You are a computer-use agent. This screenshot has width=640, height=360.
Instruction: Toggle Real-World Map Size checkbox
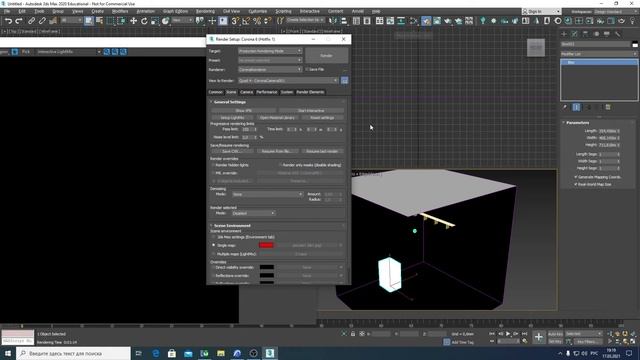(576, 184)
